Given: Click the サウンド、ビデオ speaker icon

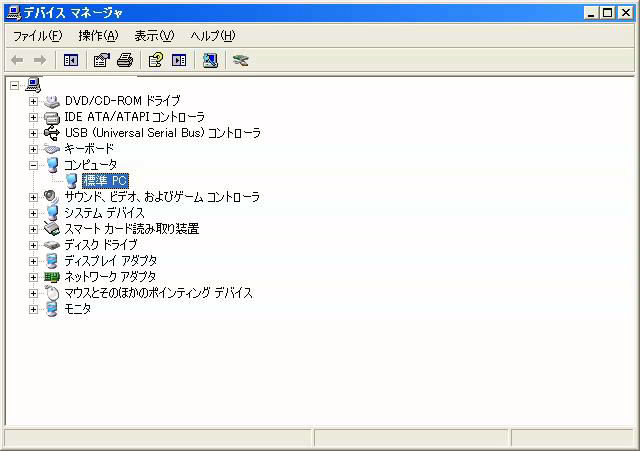Looking at the screenshot, I should coord(52,197).
